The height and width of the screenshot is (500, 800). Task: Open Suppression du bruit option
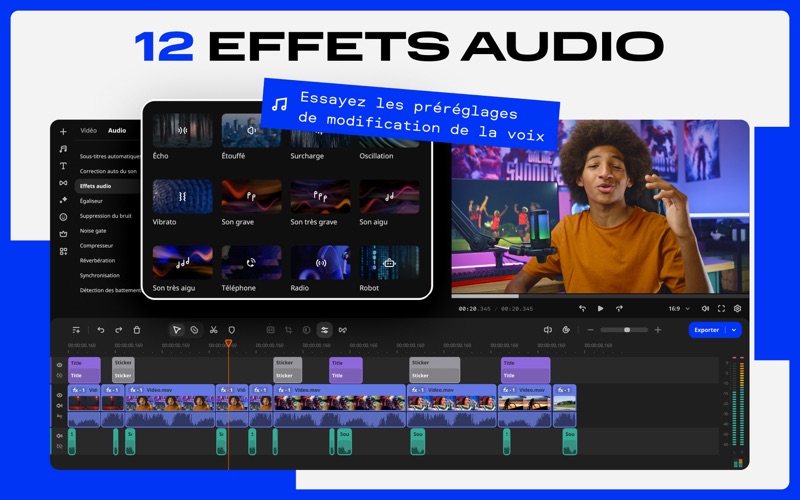106,216
